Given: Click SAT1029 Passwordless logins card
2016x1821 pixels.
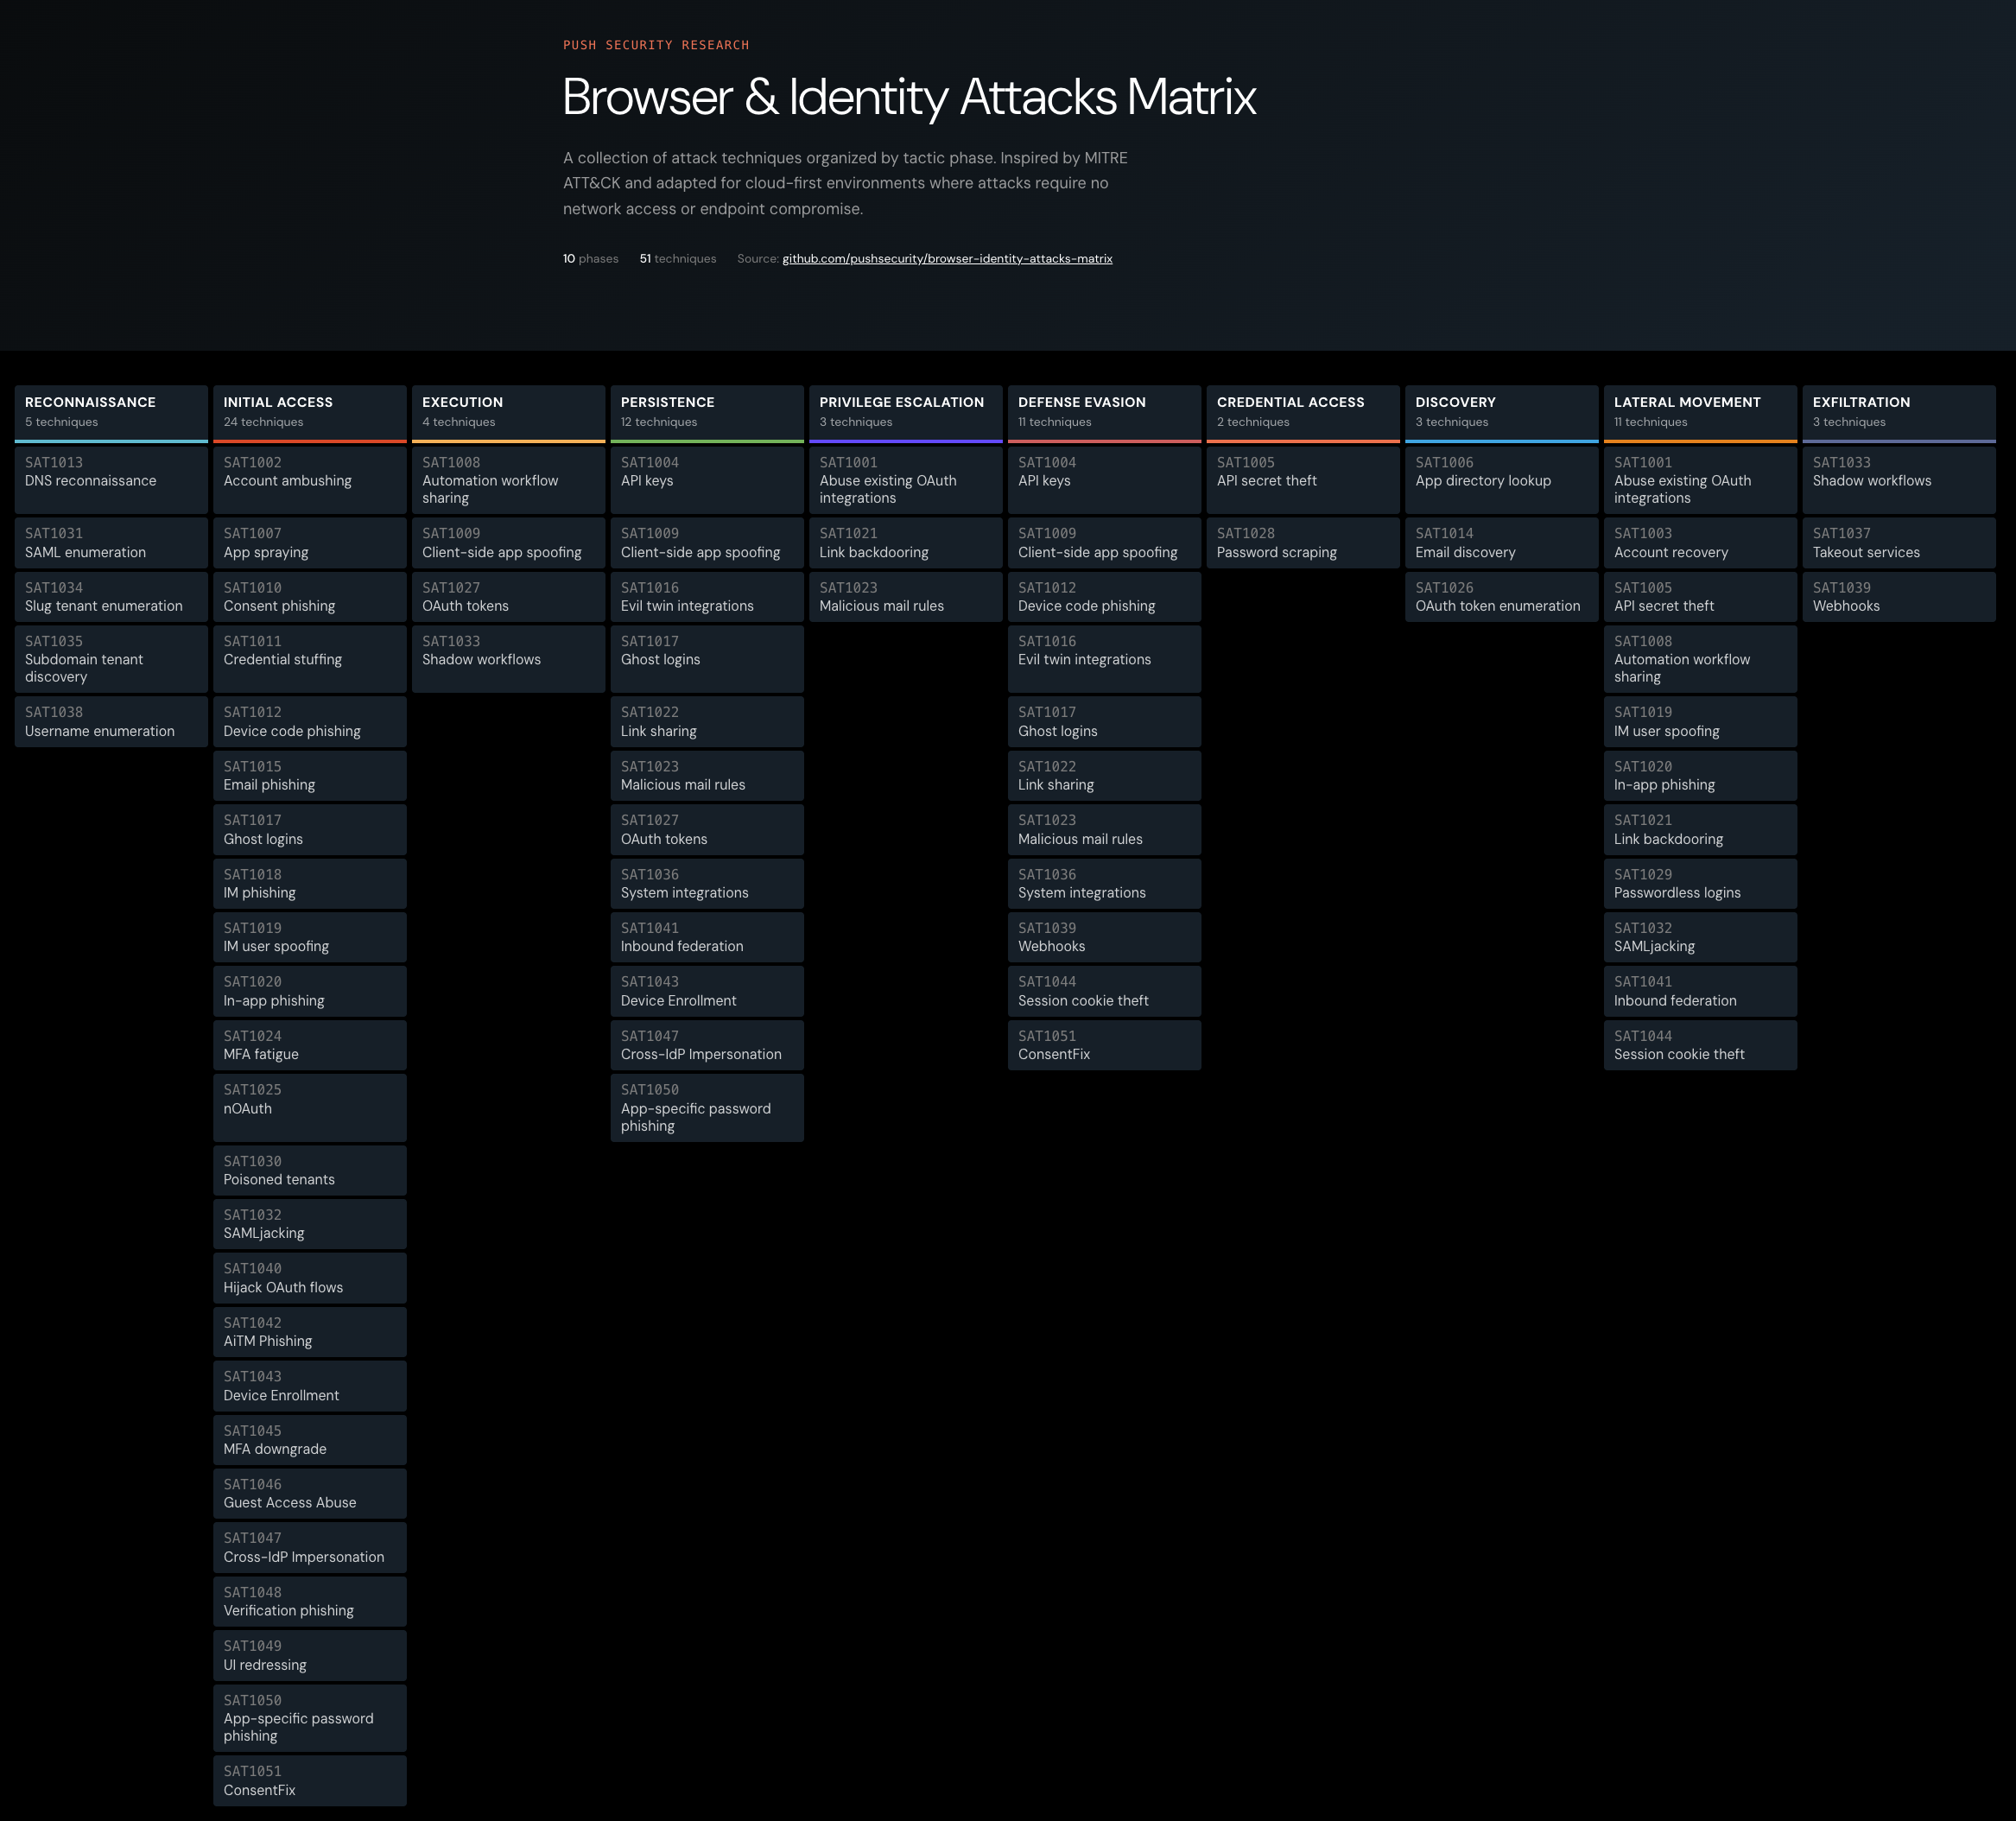Looking at the screenshot, I should tap(1701, 884).
